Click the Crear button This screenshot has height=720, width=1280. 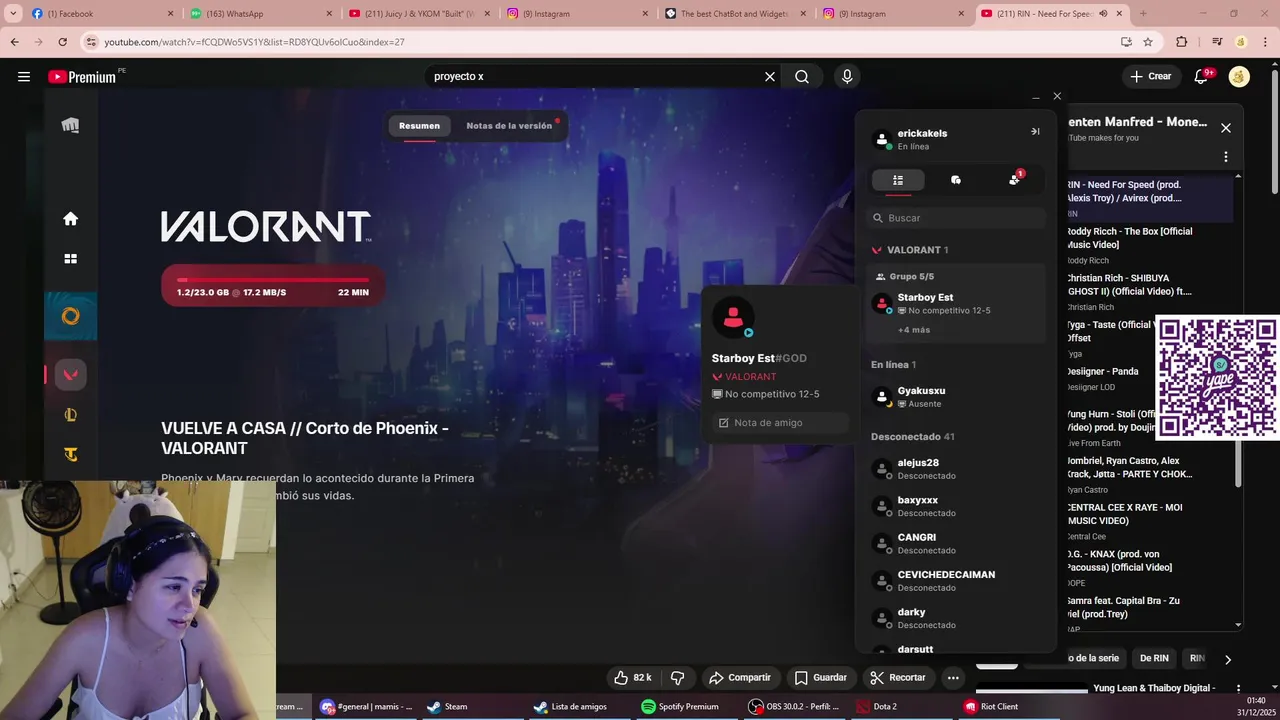click(1150, 77)
